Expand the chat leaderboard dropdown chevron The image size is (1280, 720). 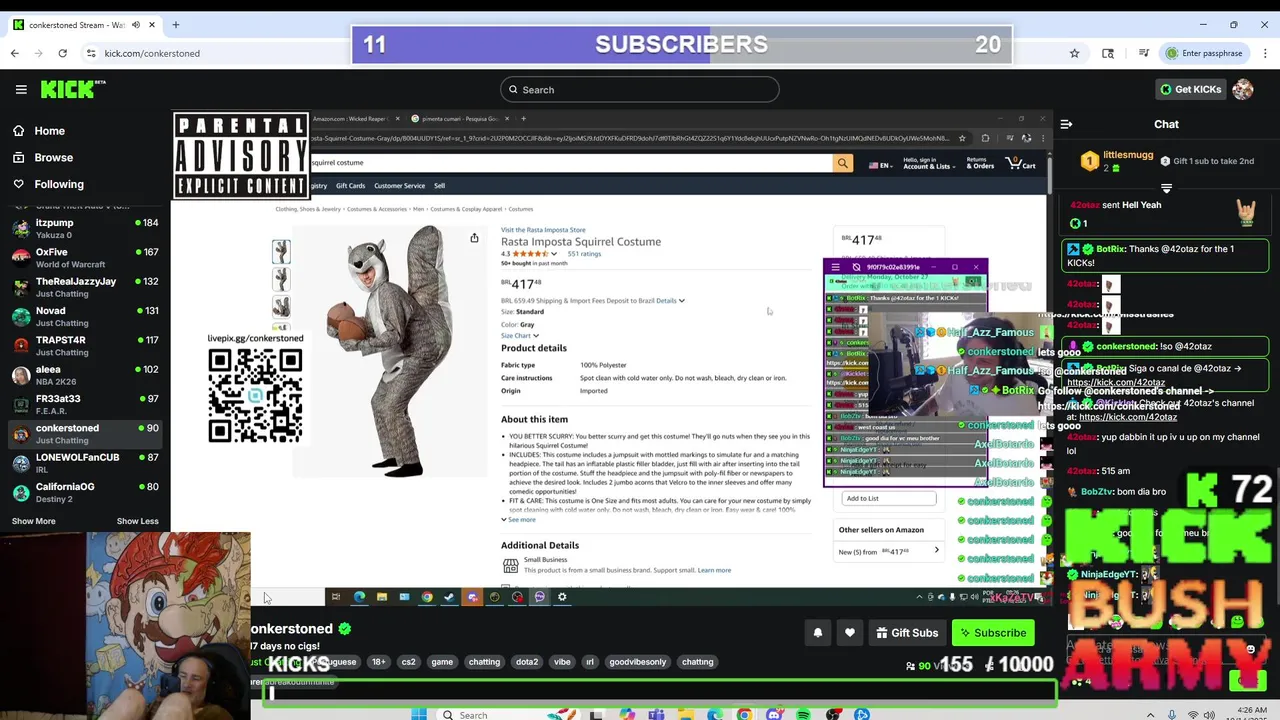point(1166,188)
